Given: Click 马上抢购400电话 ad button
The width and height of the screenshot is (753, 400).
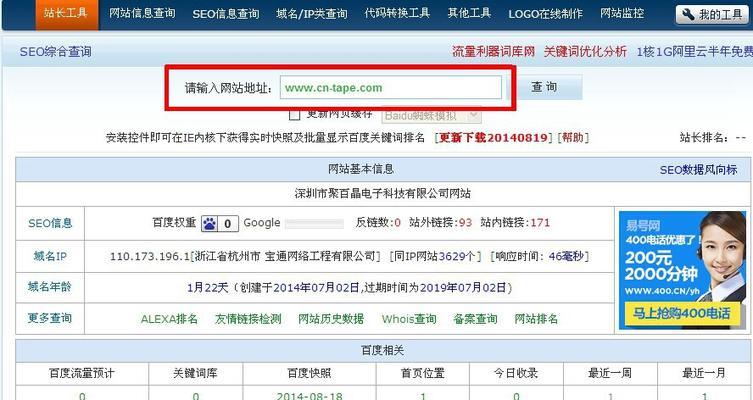Looking at the screenshot, I should click(681, 314).
